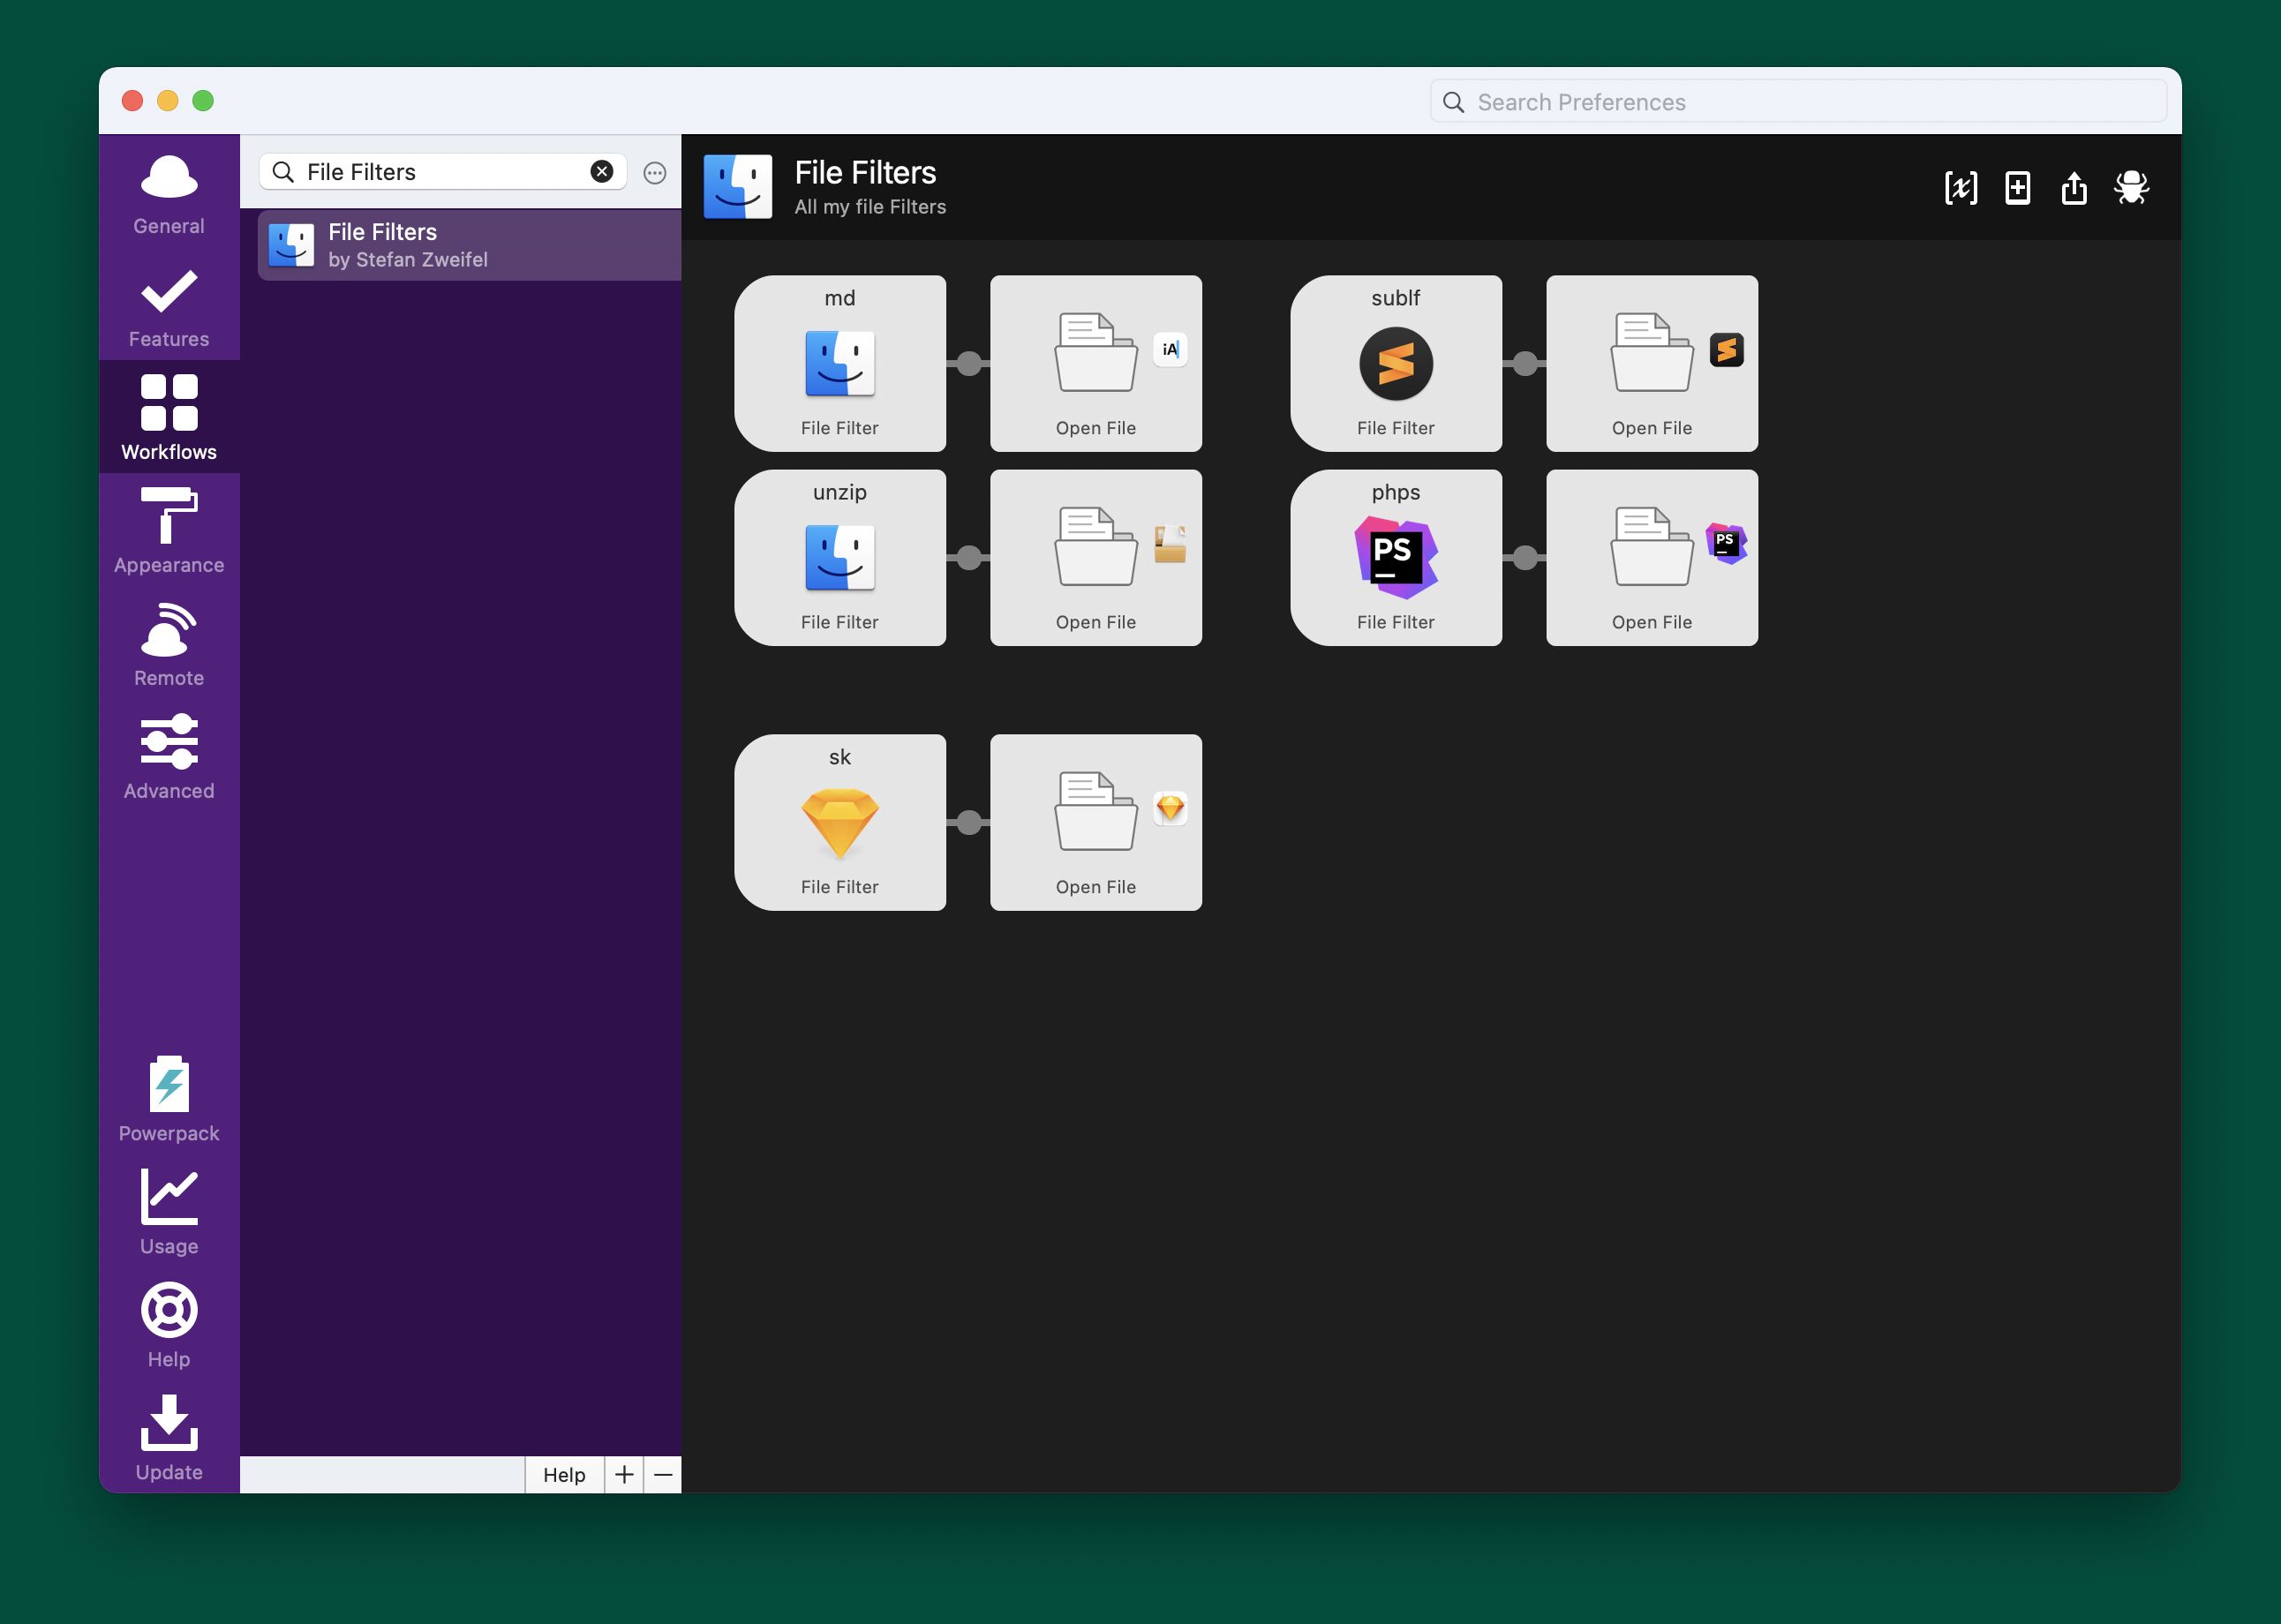
Task: View Usage statistics
Action: pyautogui.click(x=168, y=1212)
